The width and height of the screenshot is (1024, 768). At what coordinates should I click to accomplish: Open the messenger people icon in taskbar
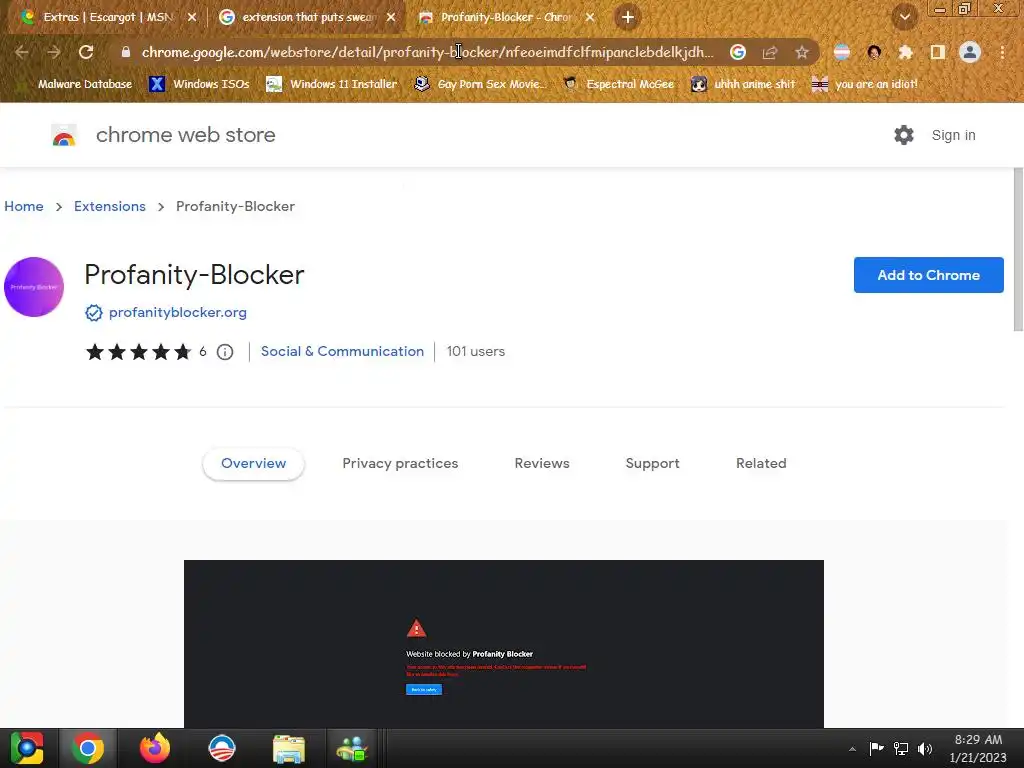352,748
